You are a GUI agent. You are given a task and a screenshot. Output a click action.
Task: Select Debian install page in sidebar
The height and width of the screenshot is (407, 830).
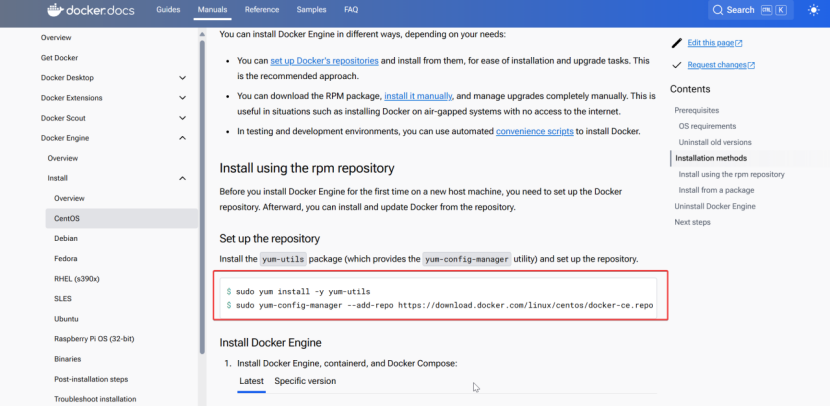(x=66, y=238)
